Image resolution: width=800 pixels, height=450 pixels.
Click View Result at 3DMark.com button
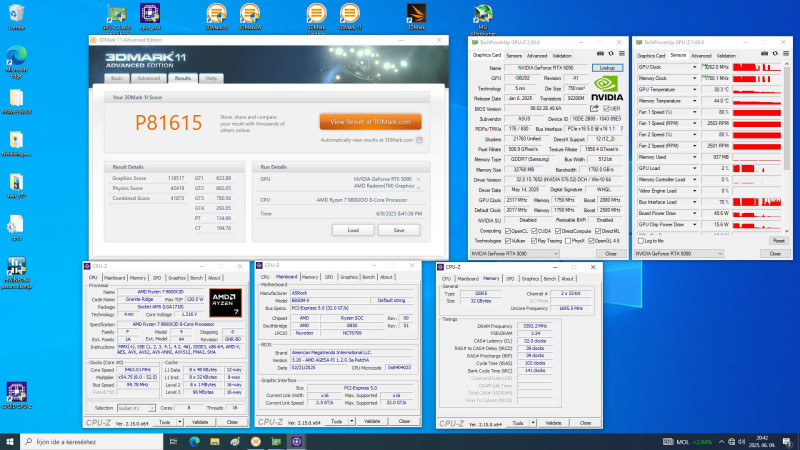[370, 122]
